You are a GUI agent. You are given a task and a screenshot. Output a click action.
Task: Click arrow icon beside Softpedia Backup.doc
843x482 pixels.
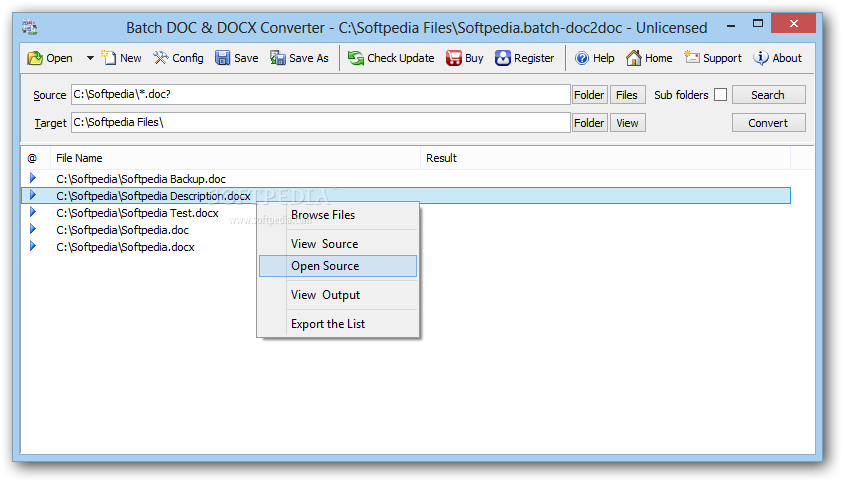click(33, 178)
